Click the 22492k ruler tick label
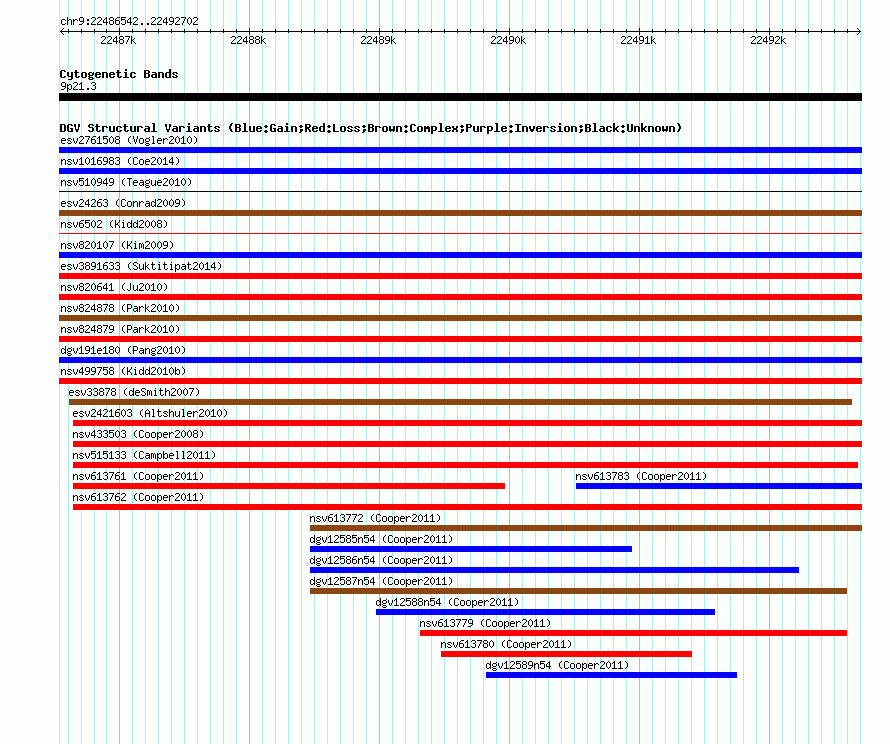The width and height of the screenshot is (890, 744). 768,40
